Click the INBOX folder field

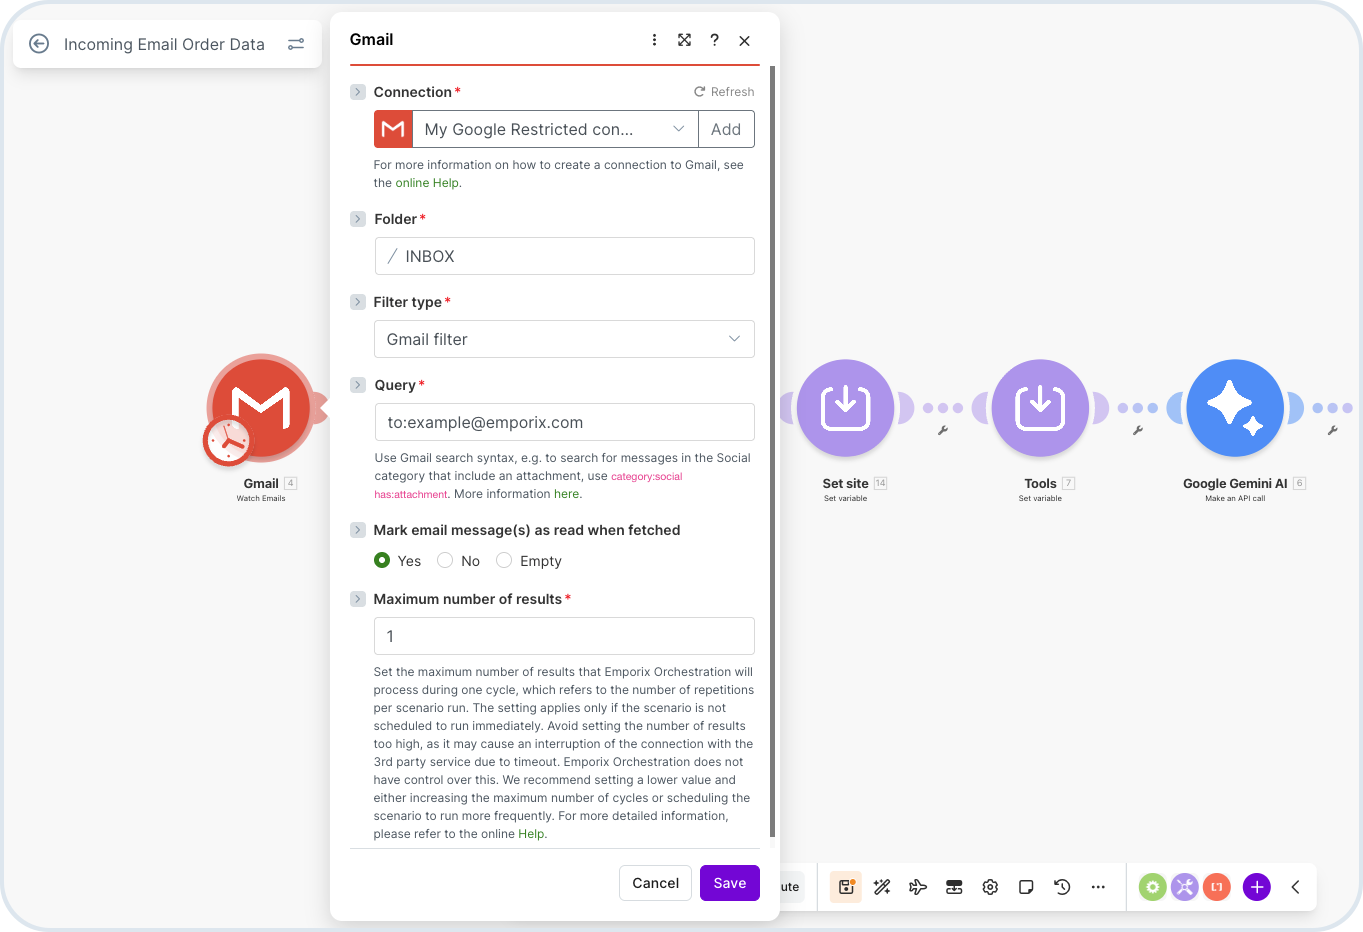(x=564, y=256)
